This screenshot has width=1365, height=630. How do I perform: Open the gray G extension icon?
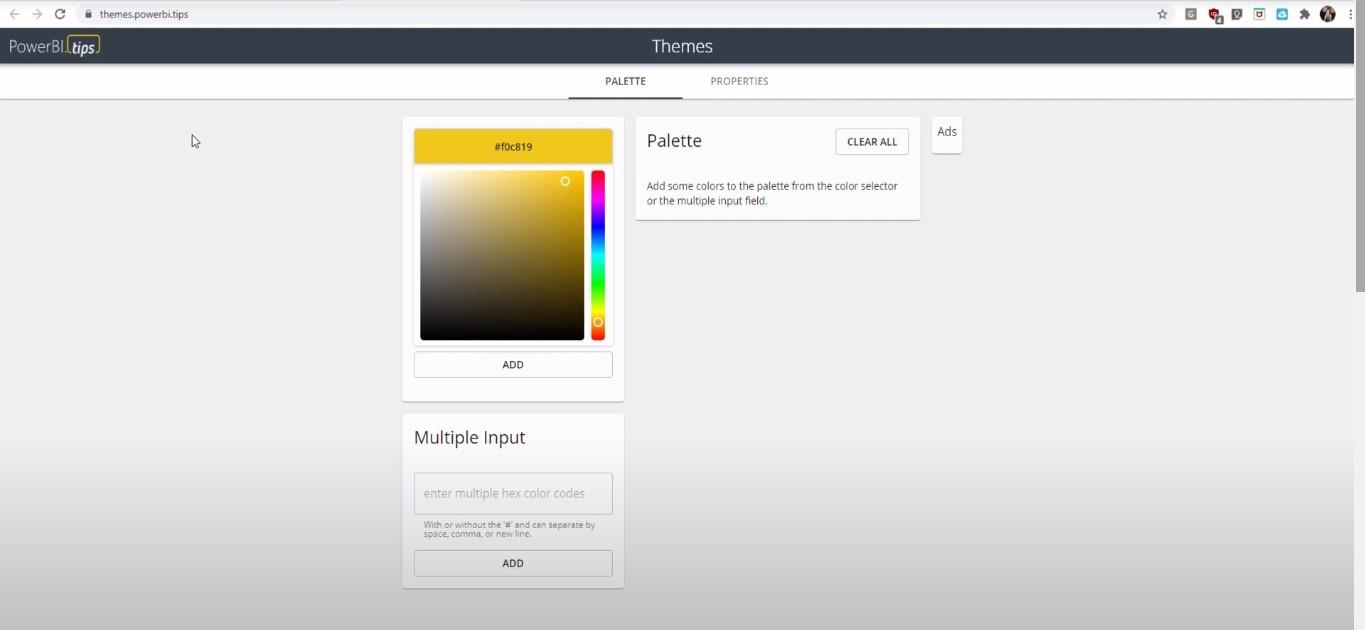click(1190, 14)
